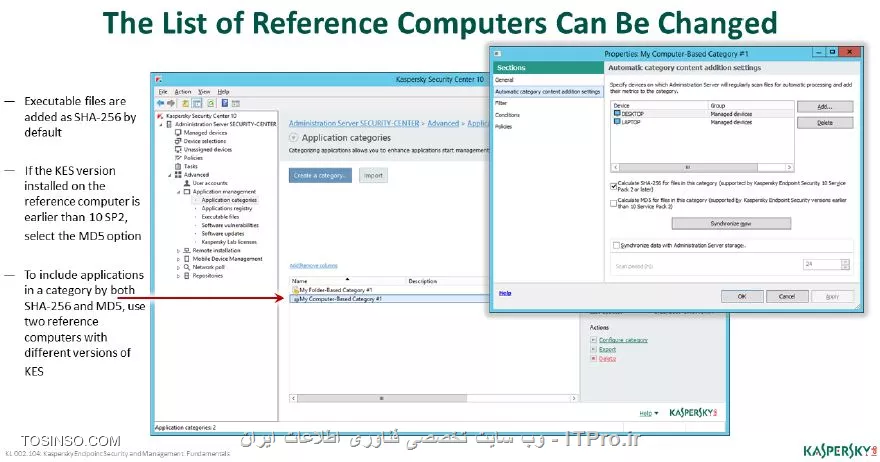Uncheck Calculate SHA-256 for files checkbox
880x462 pixels.
(613, 186)
